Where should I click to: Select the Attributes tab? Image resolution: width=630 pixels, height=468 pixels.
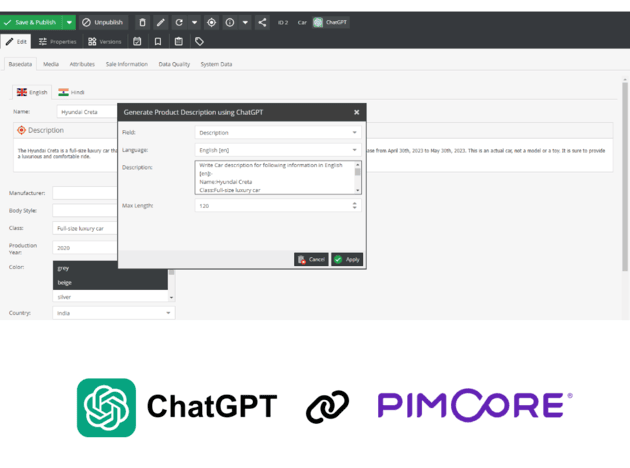point(82,64)
